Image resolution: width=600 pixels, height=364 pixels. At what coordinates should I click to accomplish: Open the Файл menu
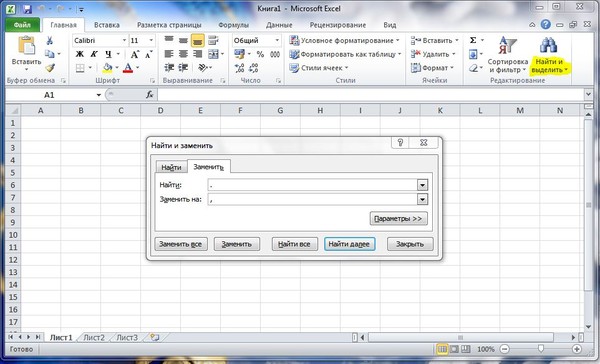tap(22, 25)
